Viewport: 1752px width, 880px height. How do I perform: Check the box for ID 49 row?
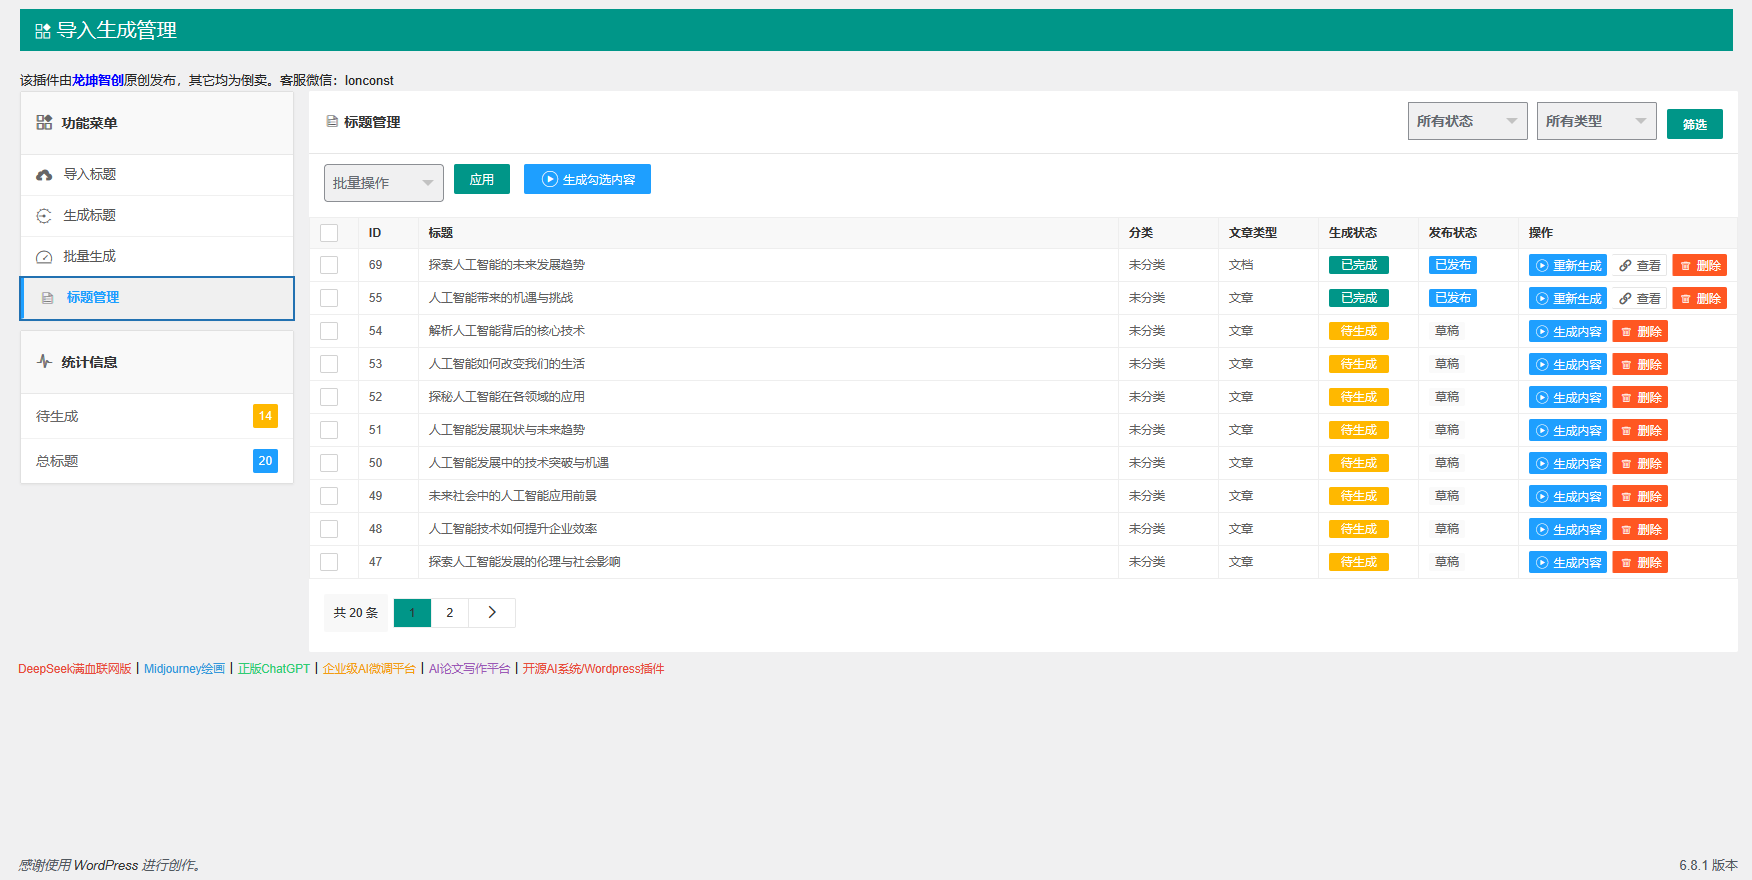coord(329,496)
